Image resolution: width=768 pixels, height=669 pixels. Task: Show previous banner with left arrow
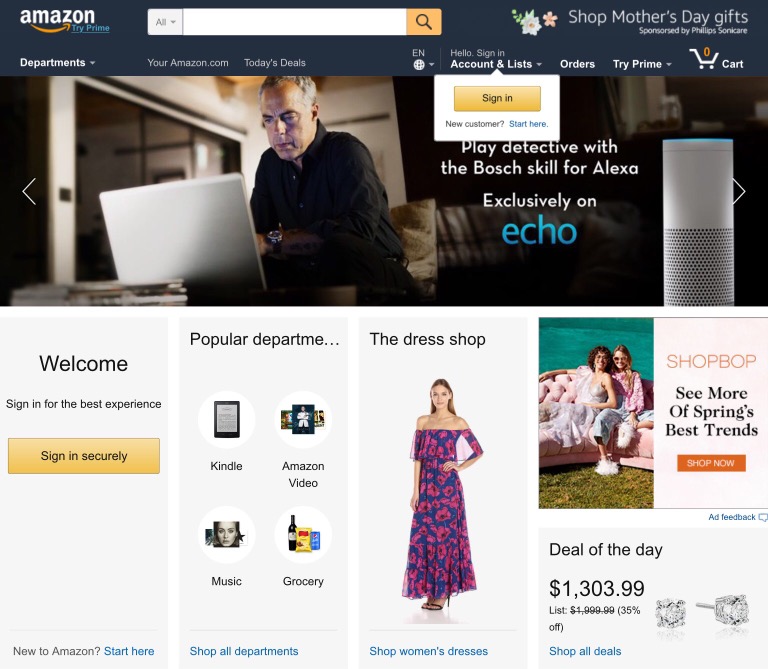coord(29,191)
